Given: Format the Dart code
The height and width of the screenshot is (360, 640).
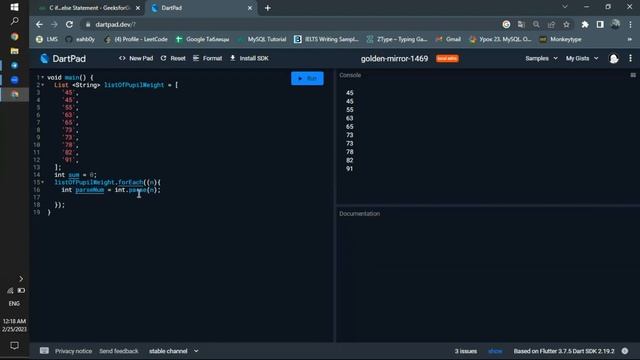Looking at the screenshot, I should (207, 58).
